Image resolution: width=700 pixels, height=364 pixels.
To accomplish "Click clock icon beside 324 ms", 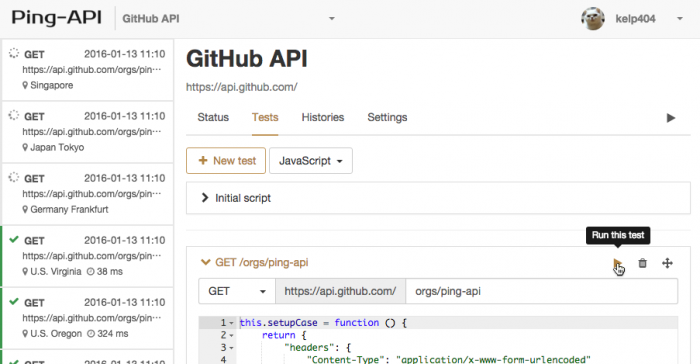I will (x=91, y=334).
